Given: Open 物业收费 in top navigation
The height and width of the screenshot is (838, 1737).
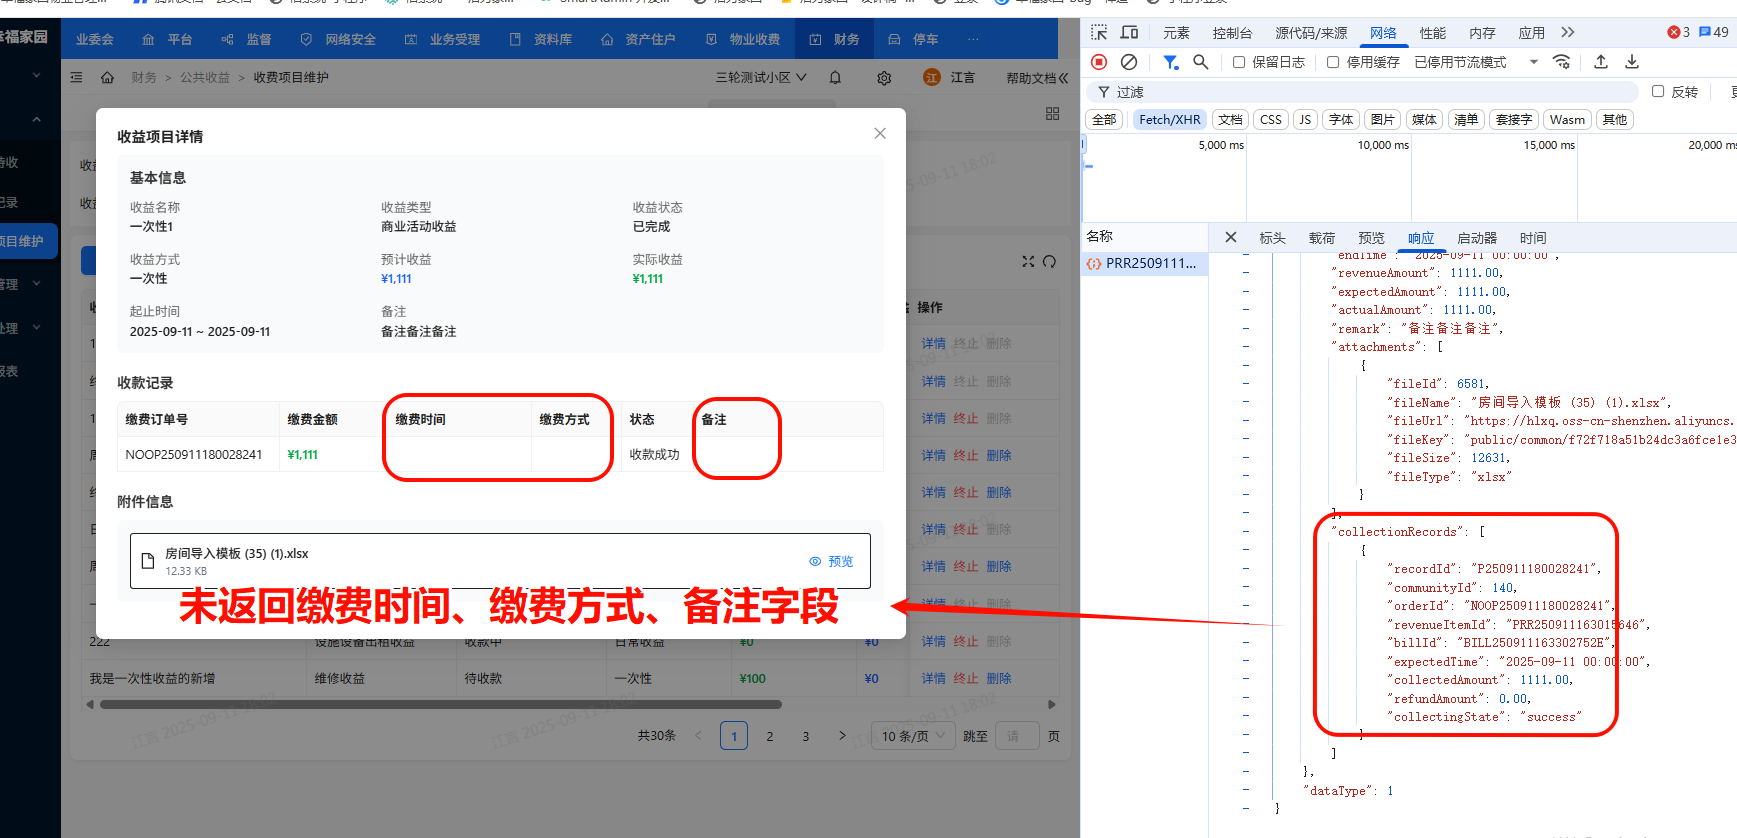Looking at the screenshot, I should 743,39.
